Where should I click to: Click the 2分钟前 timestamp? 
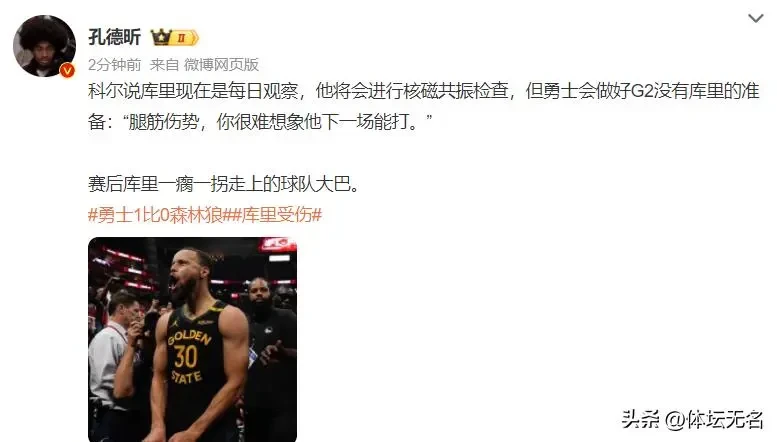coord(114,64)
